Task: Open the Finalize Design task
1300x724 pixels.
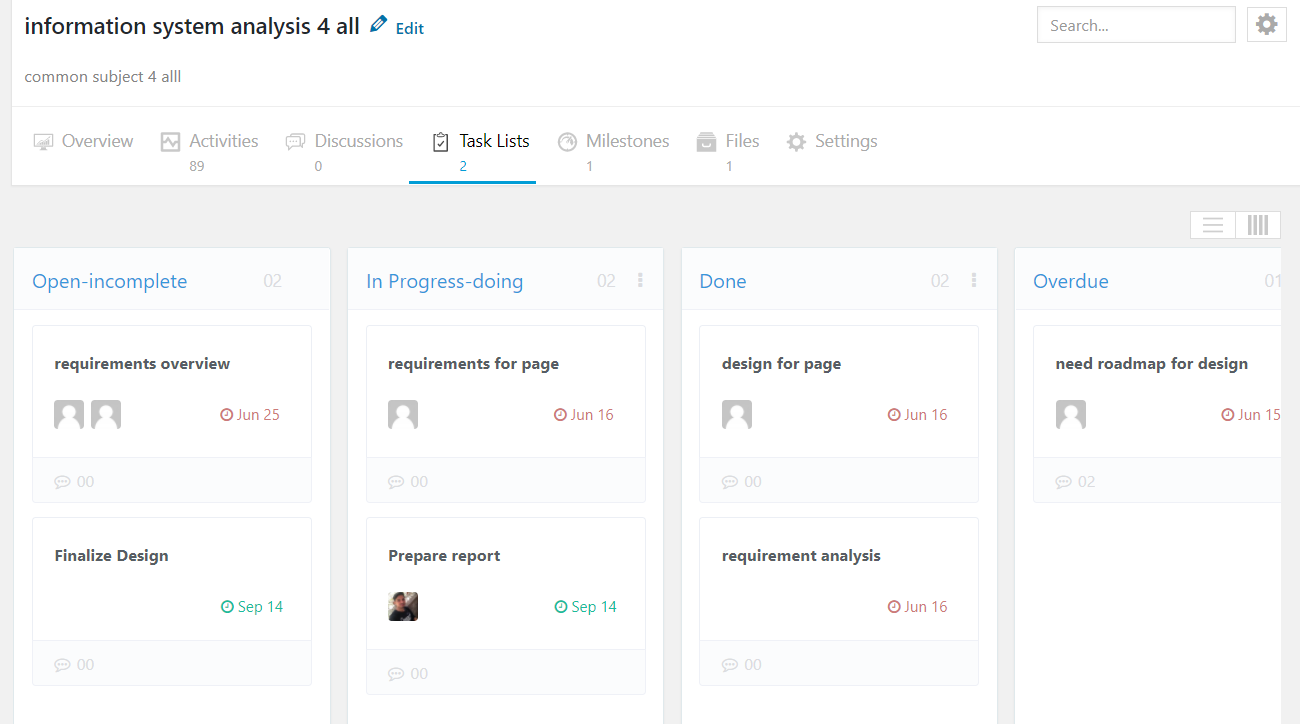Action: (x=111, y=556)
